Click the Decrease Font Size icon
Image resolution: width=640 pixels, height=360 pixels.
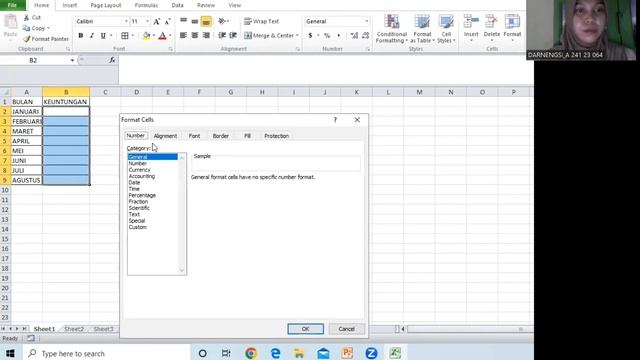[167, 21]
